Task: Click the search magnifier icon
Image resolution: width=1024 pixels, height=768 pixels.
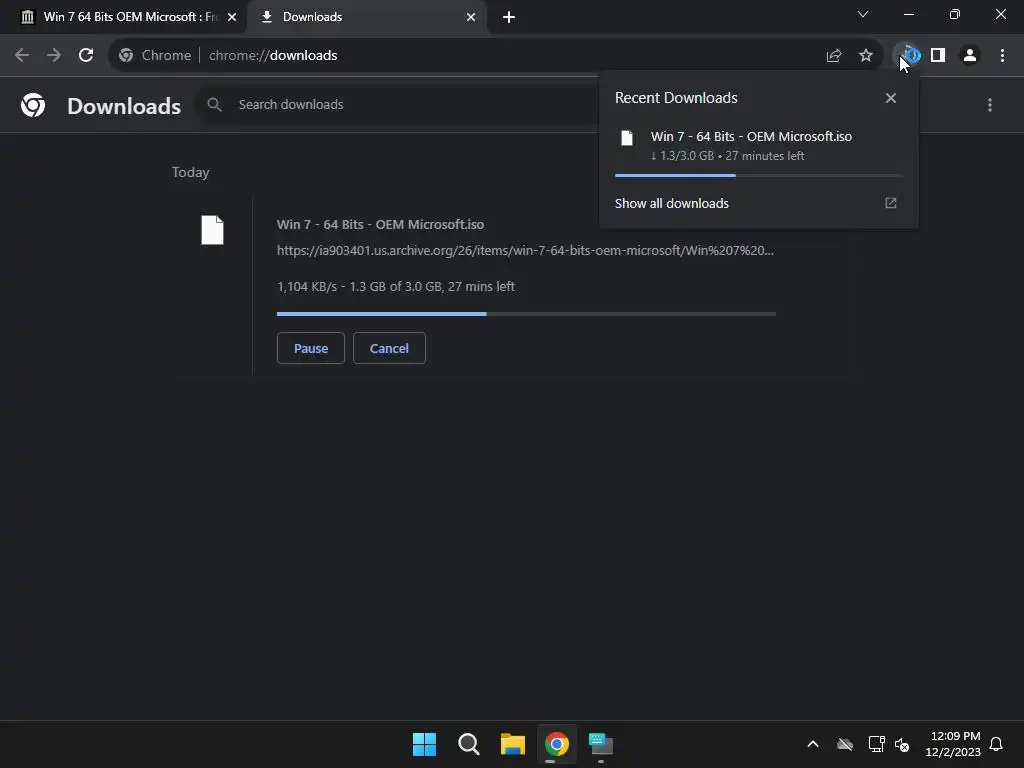Action: pyautogui.click(x=214, y=104)
